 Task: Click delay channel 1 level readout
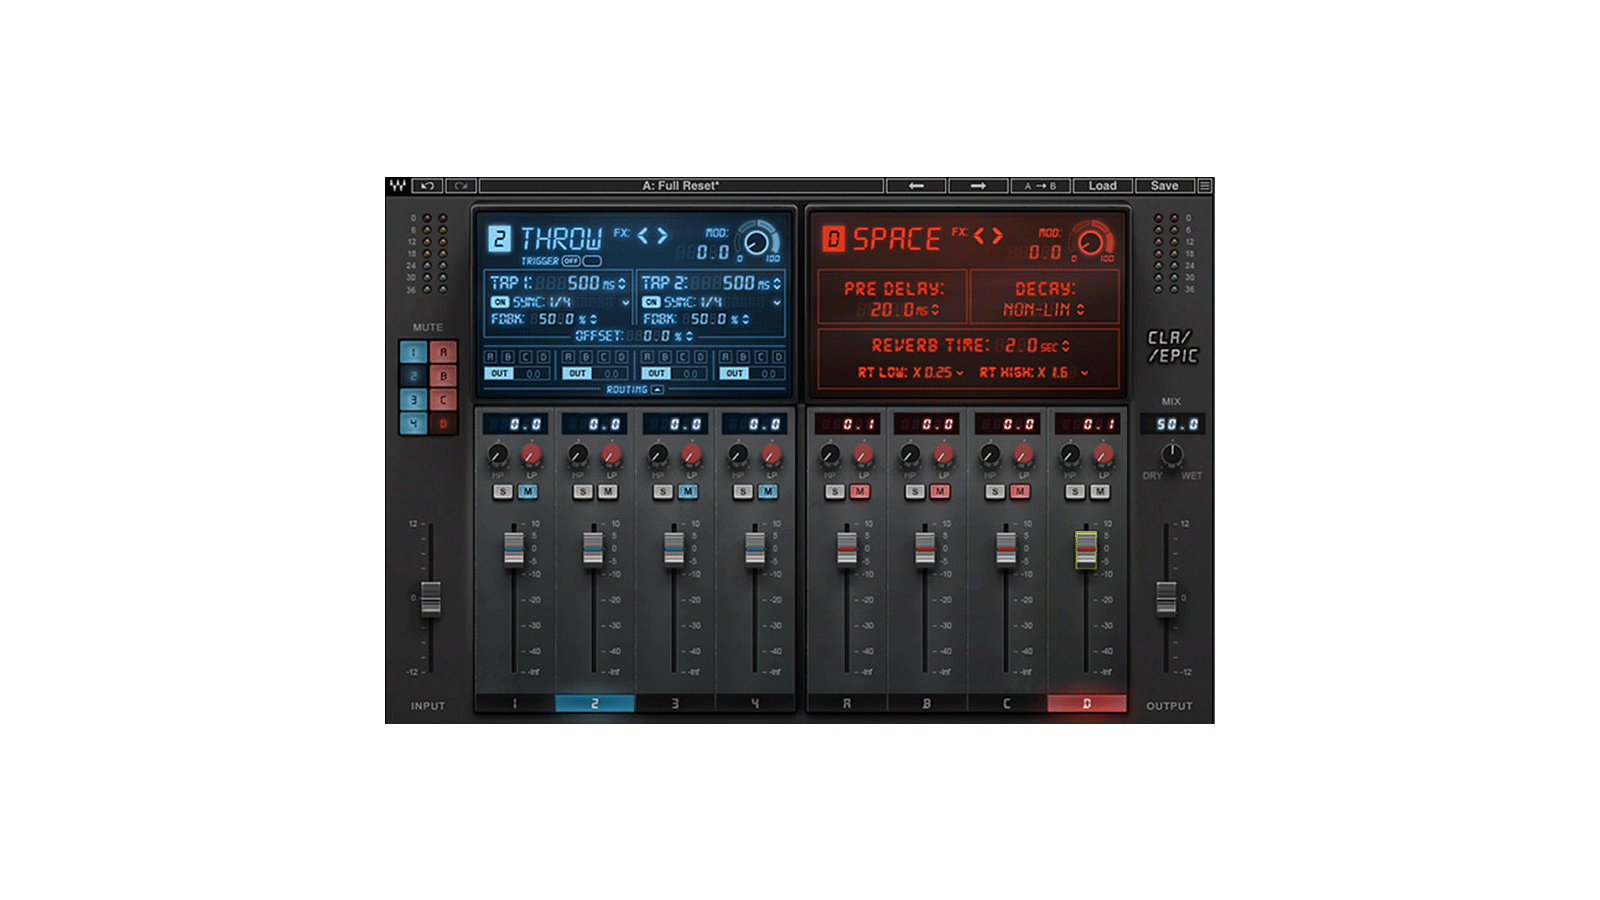(515, 424)
